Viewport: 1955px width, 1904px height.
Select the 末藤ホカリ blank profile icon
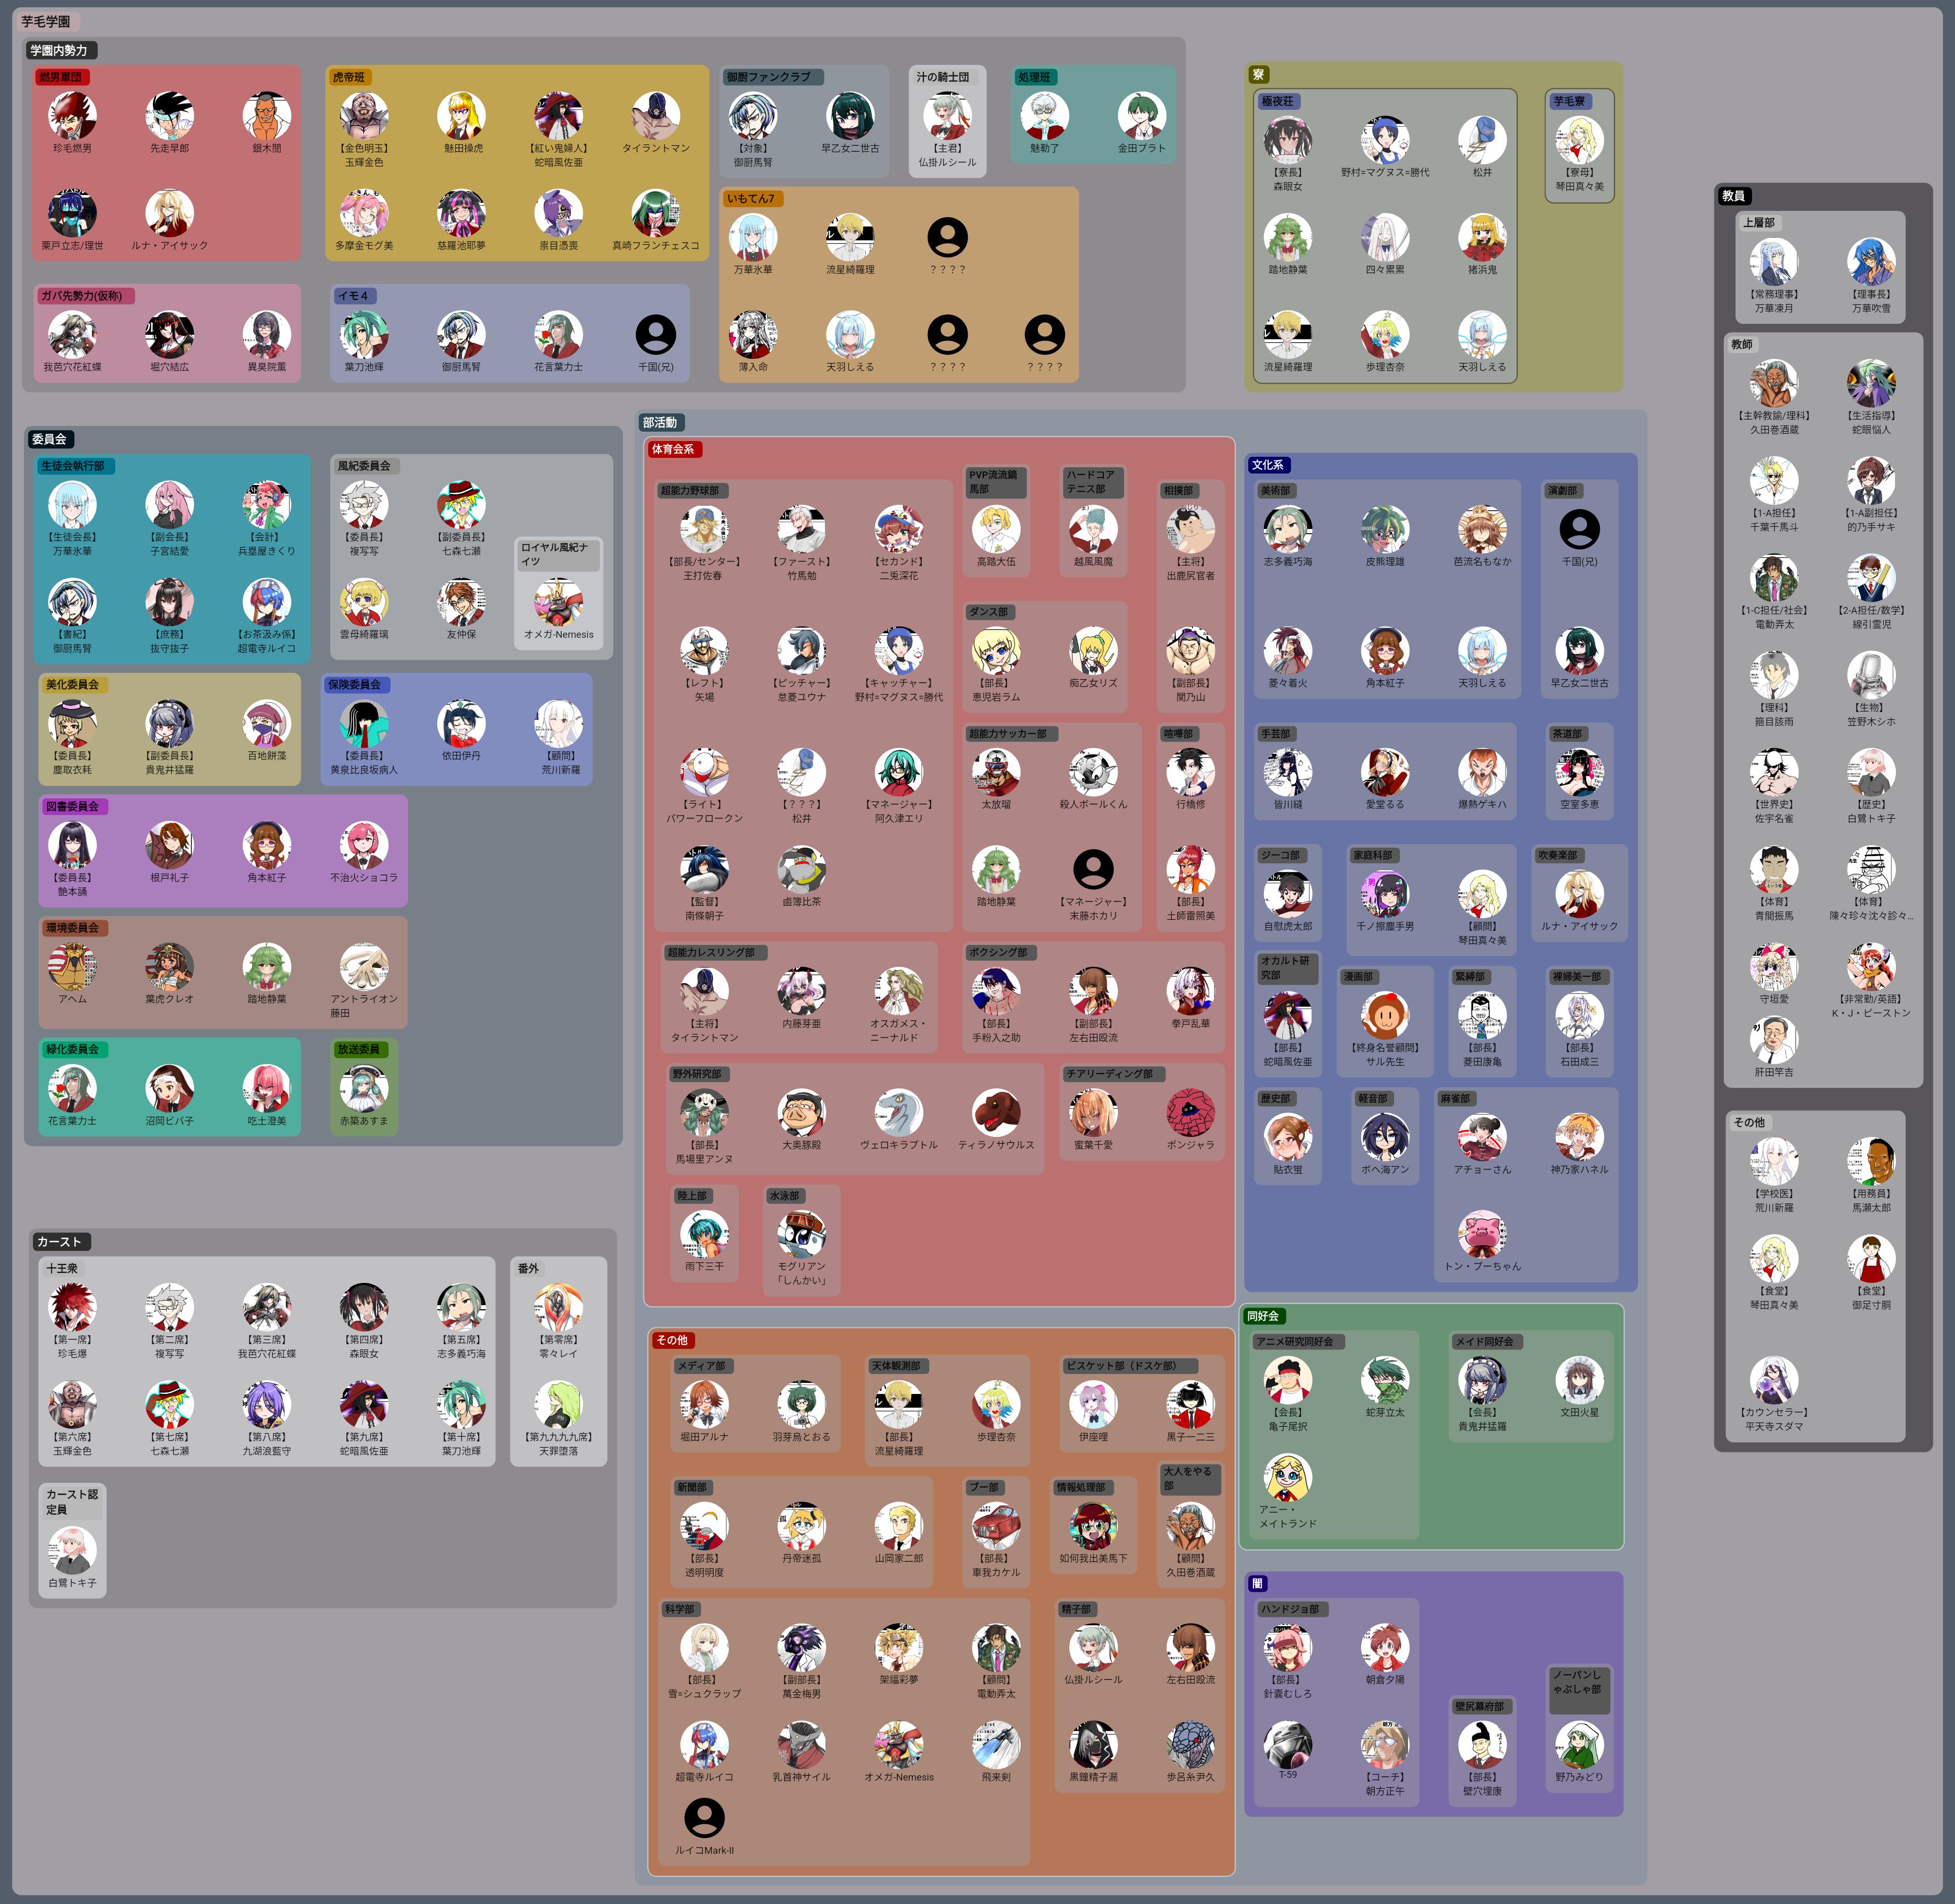pyautogui.click(x=1093, y=869)
